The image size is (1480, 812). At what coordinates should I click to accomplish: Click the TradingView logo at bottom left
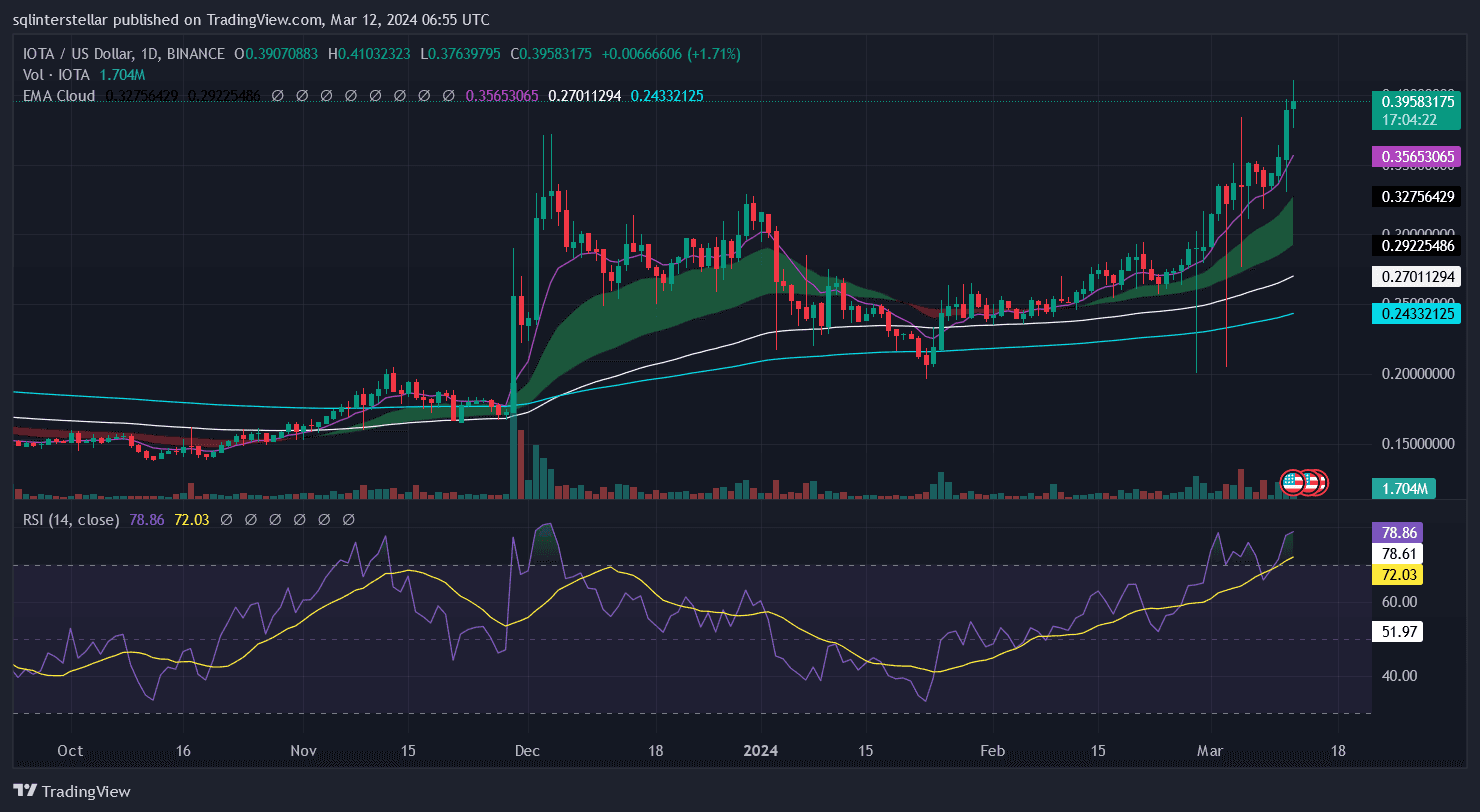point(72,791)
